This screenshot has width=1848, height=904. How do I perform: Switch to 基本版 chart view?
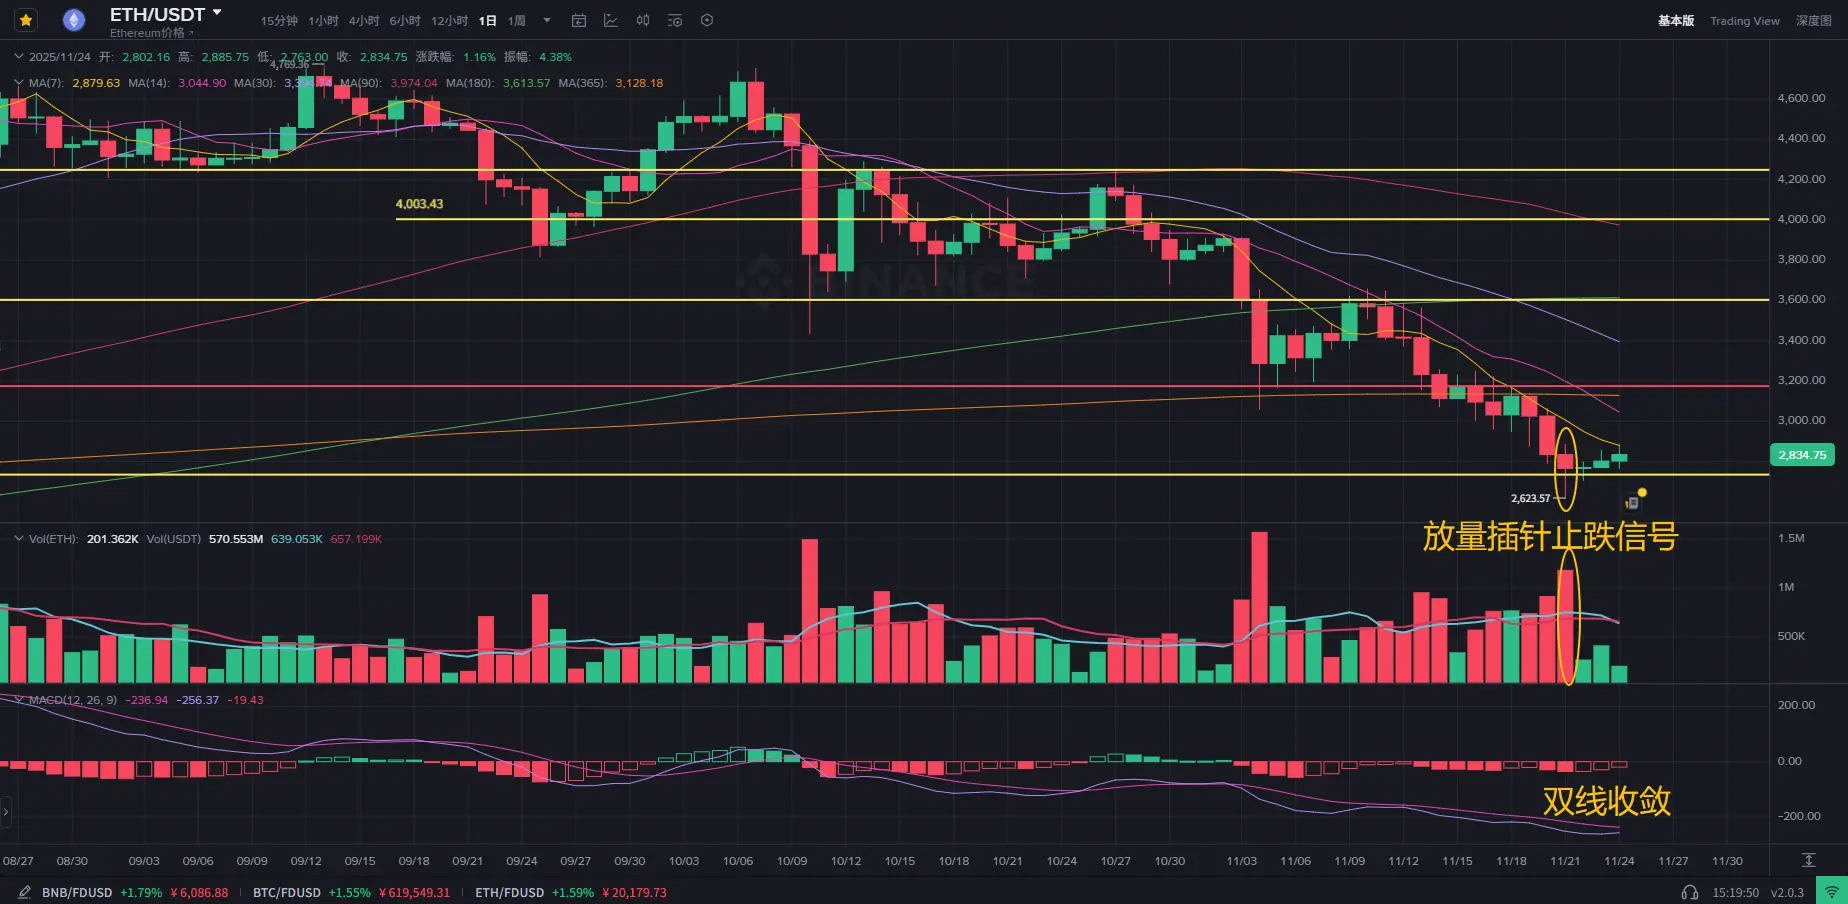pos(1676,21)
